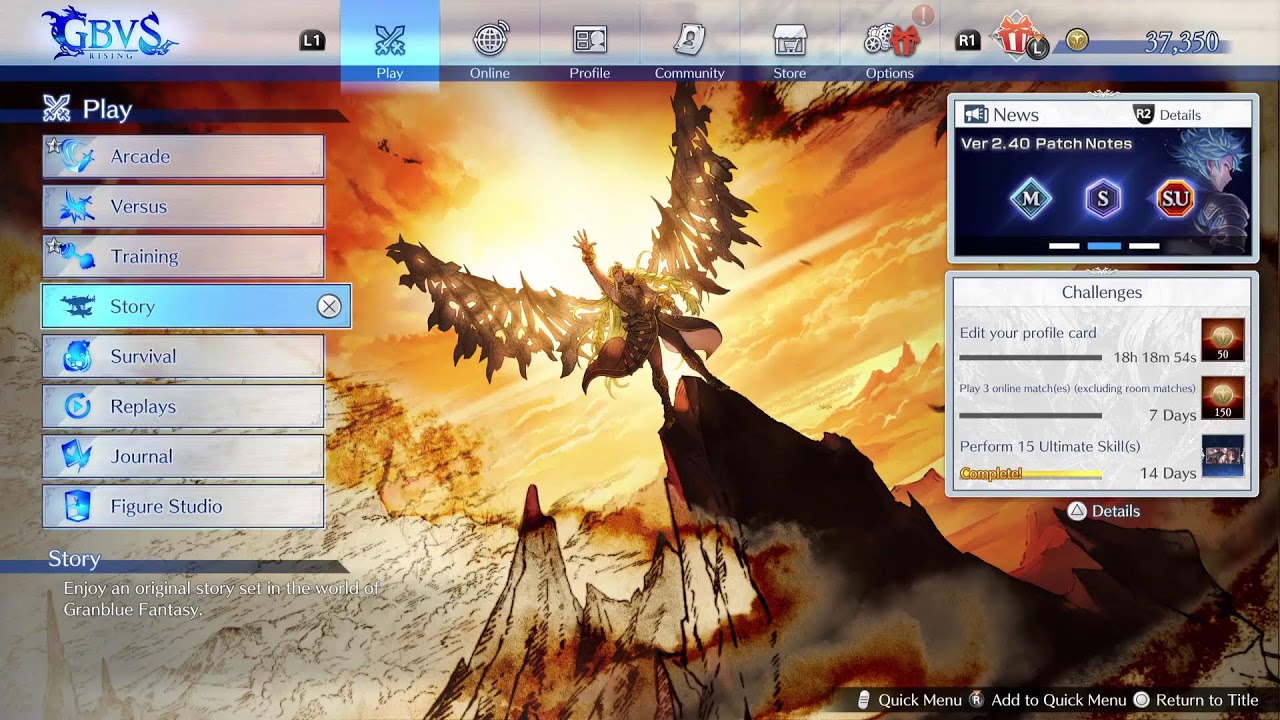Click the Training mode icon
This screenshot has height=720, width=1280.
pyautogui.click(x=77, y=257)
